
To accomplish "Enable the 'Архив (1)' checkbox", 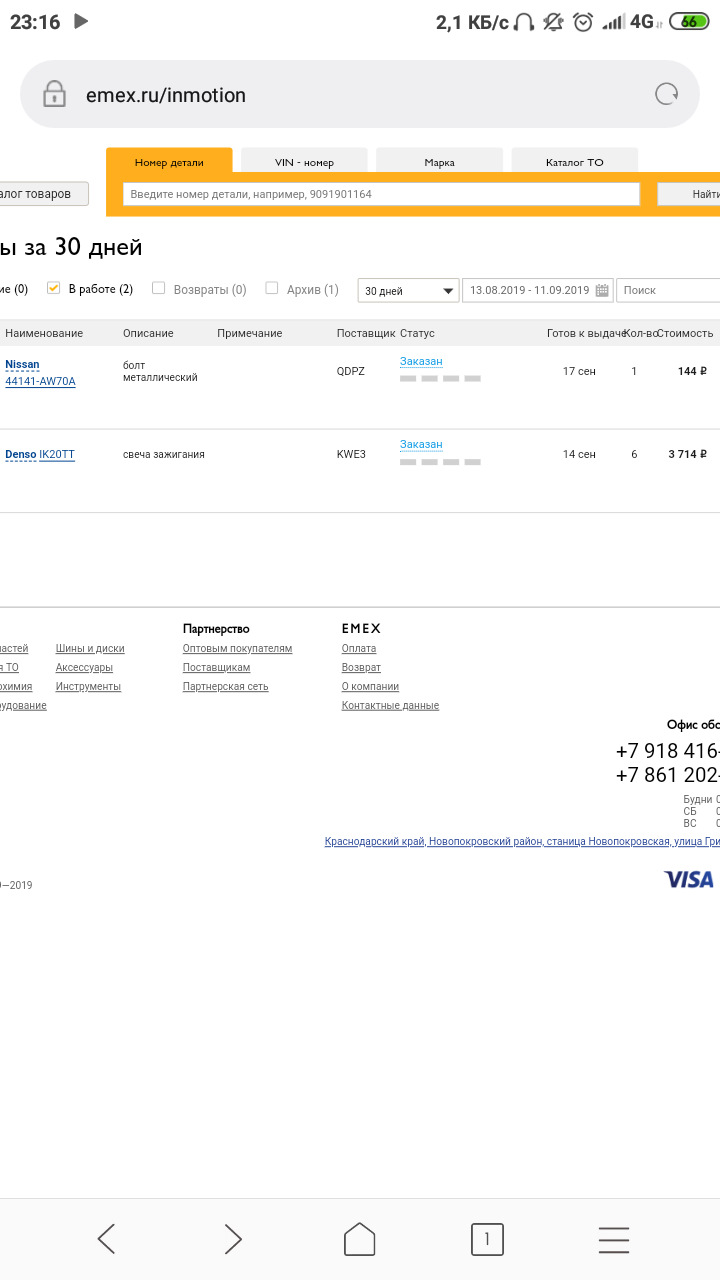I will tap(272, 288).
